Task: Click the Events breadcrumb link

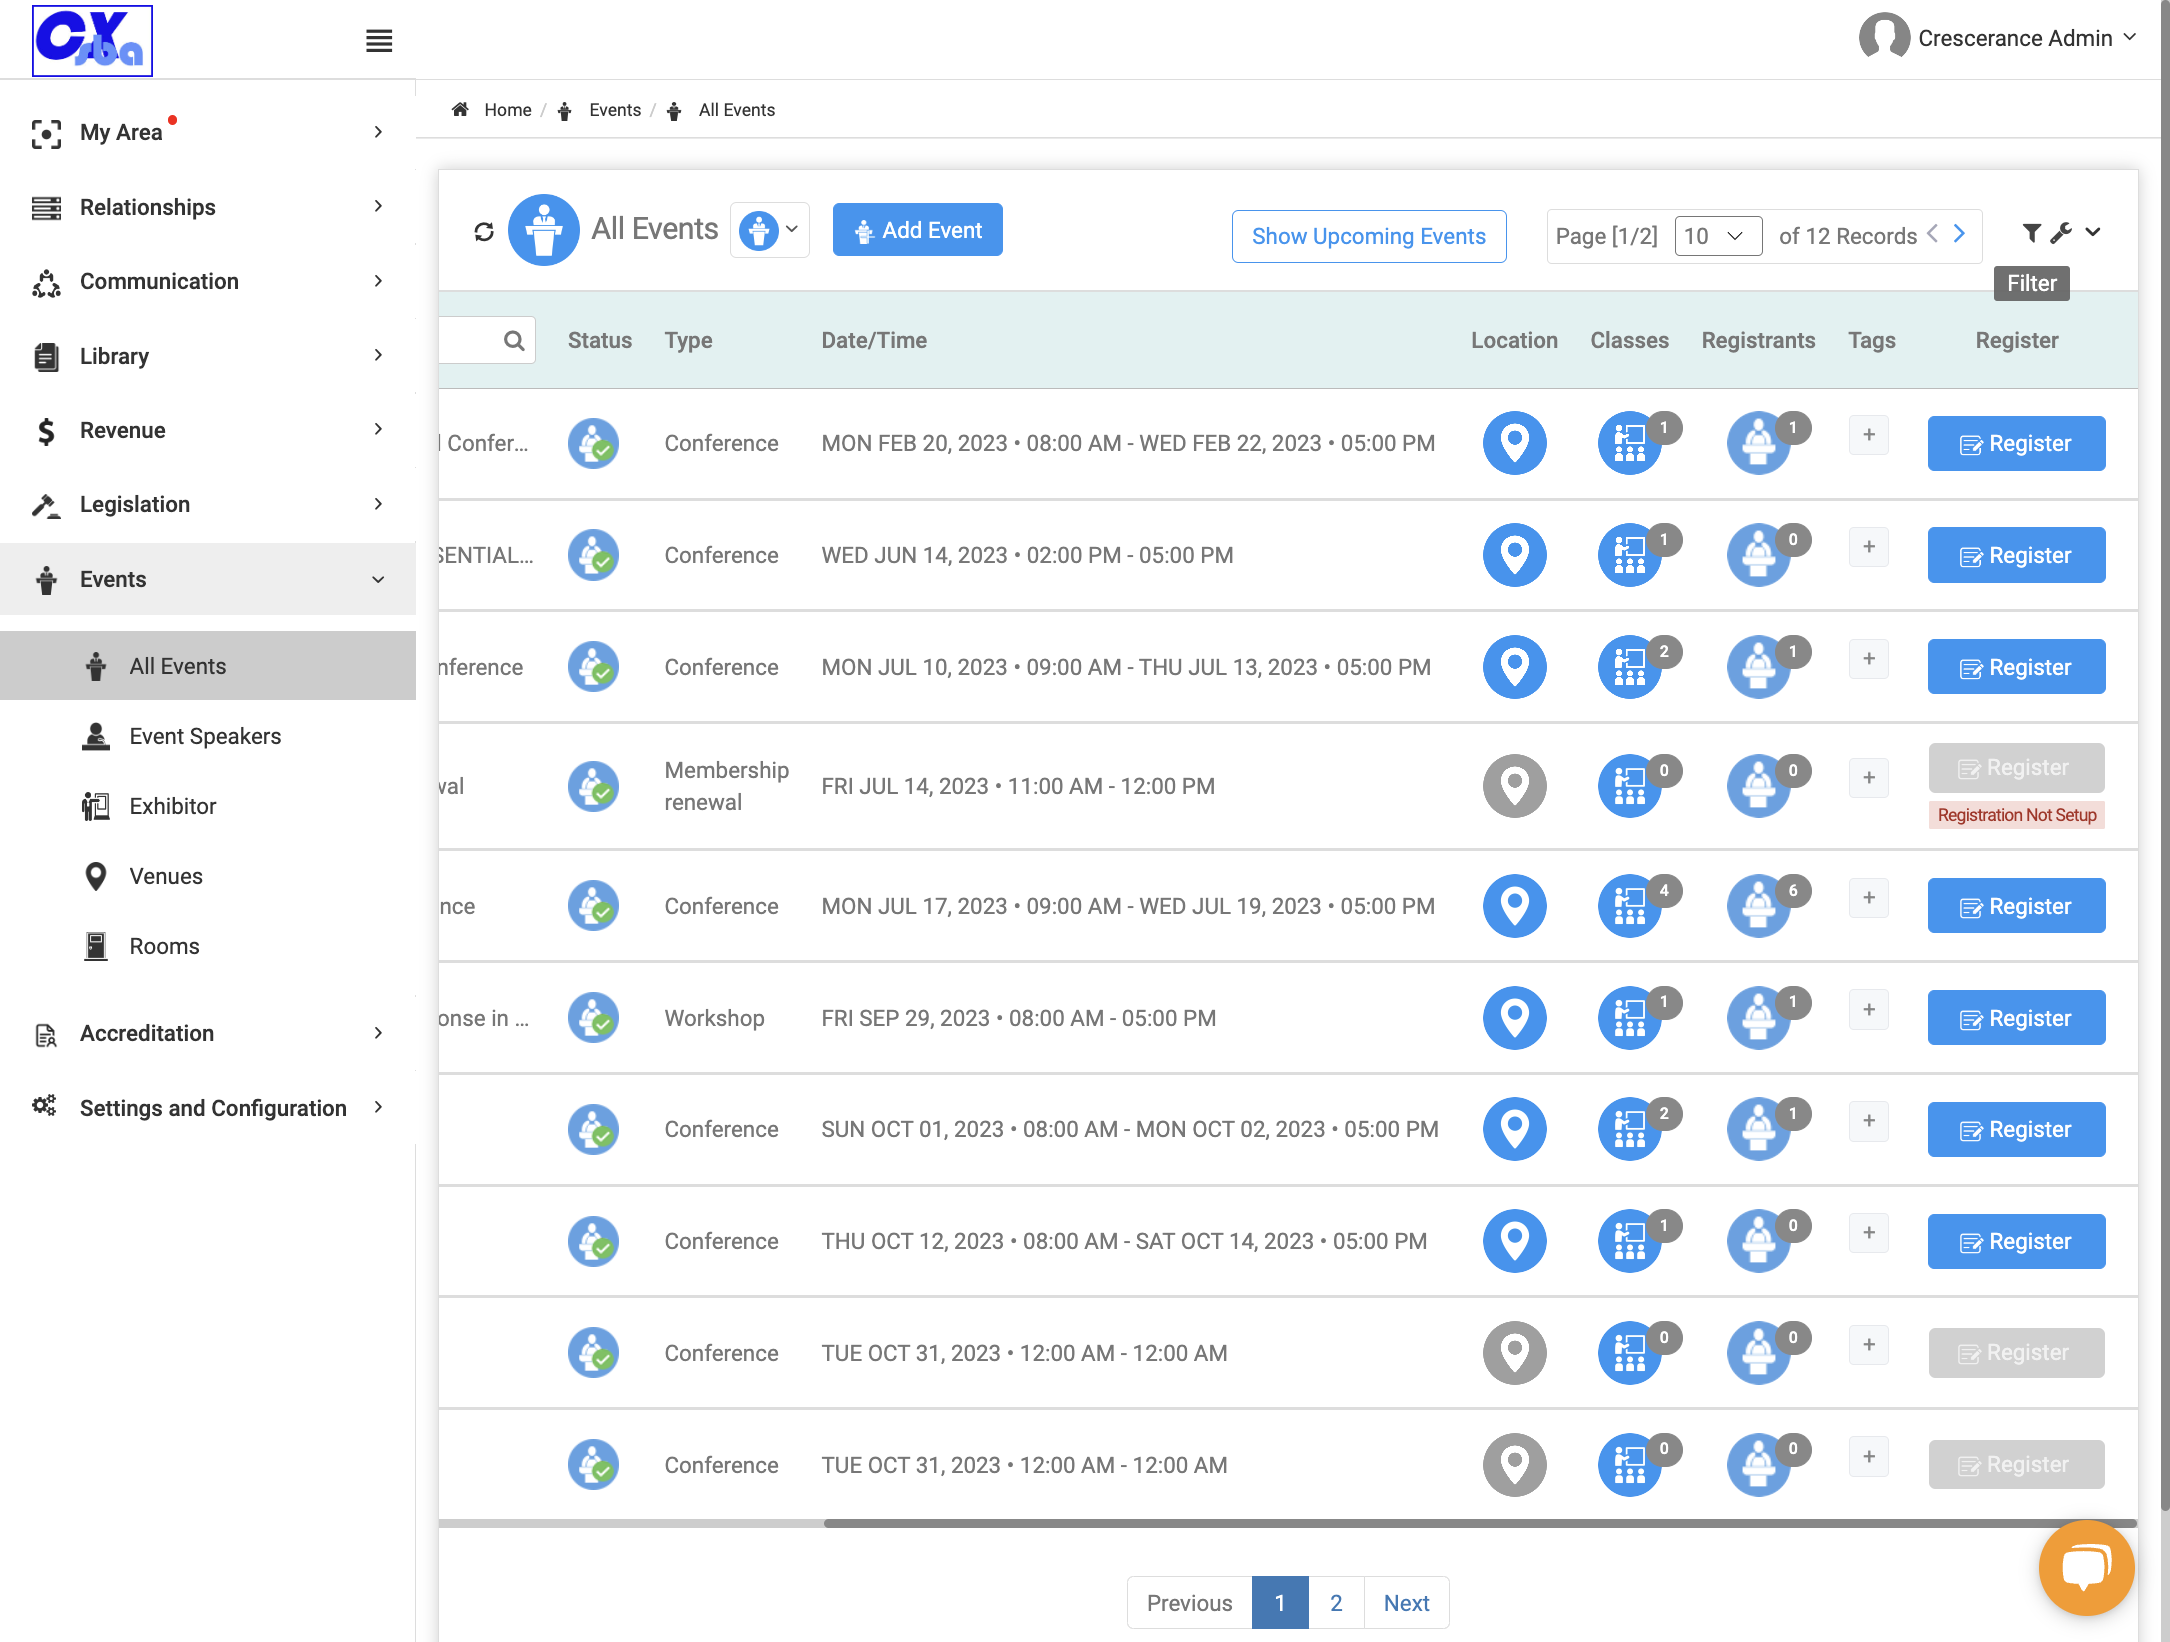Action: pos(615,110)
